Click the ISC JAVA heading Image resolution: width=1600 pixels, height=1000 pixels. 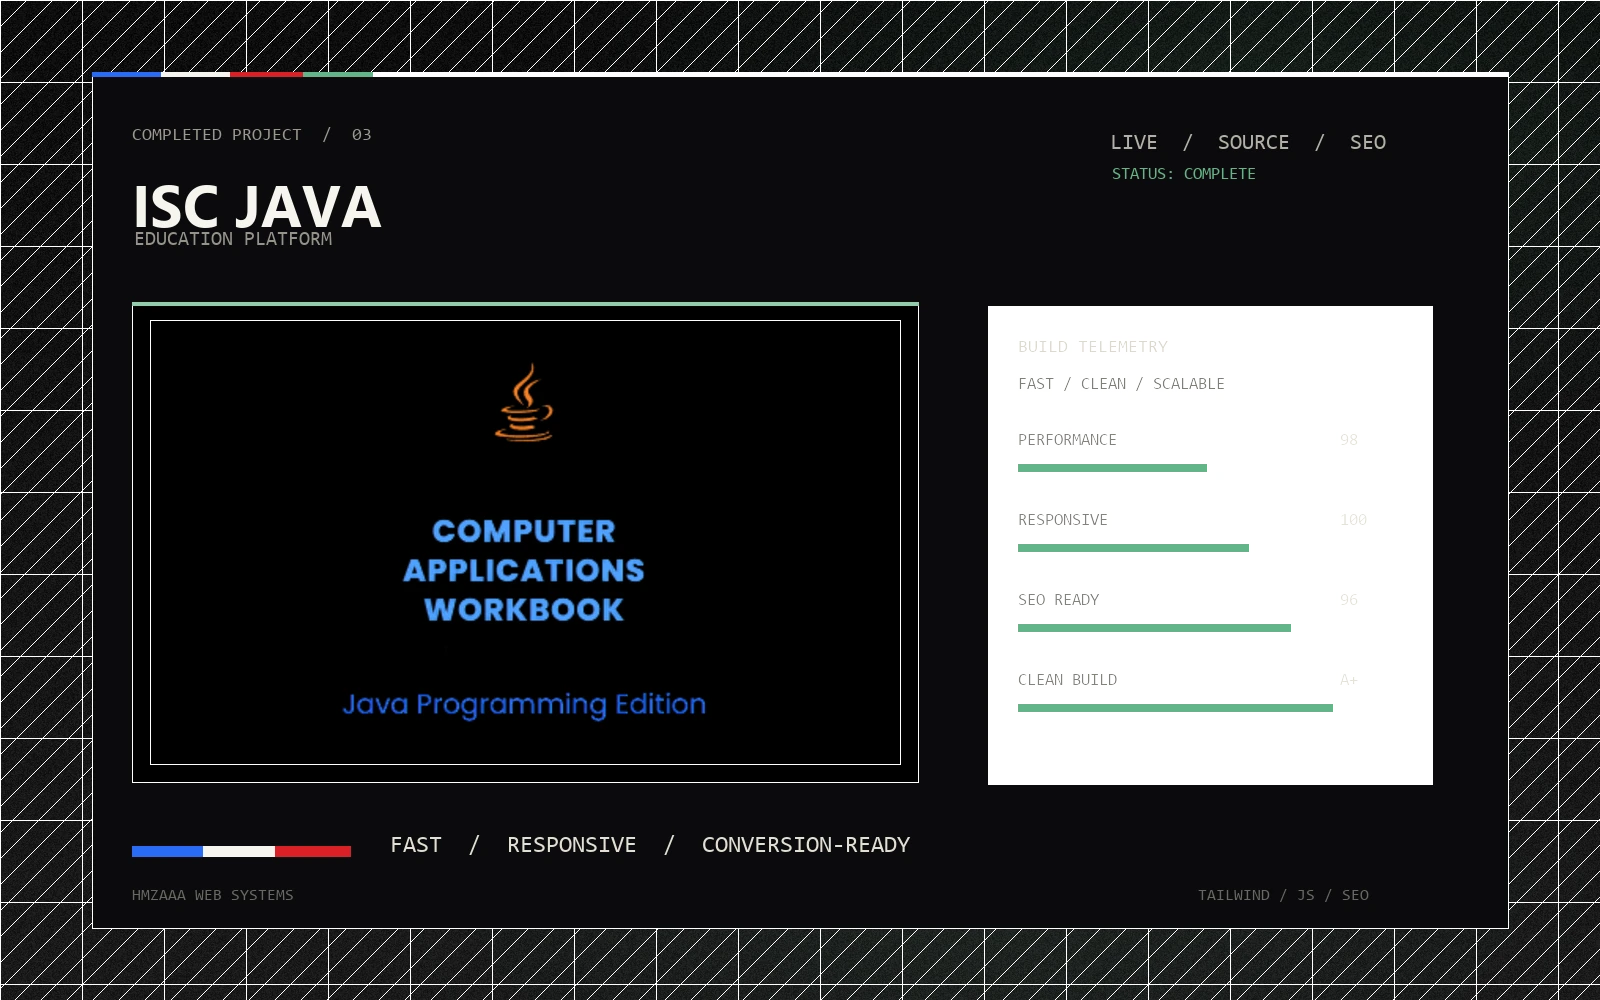coord(257,207)
